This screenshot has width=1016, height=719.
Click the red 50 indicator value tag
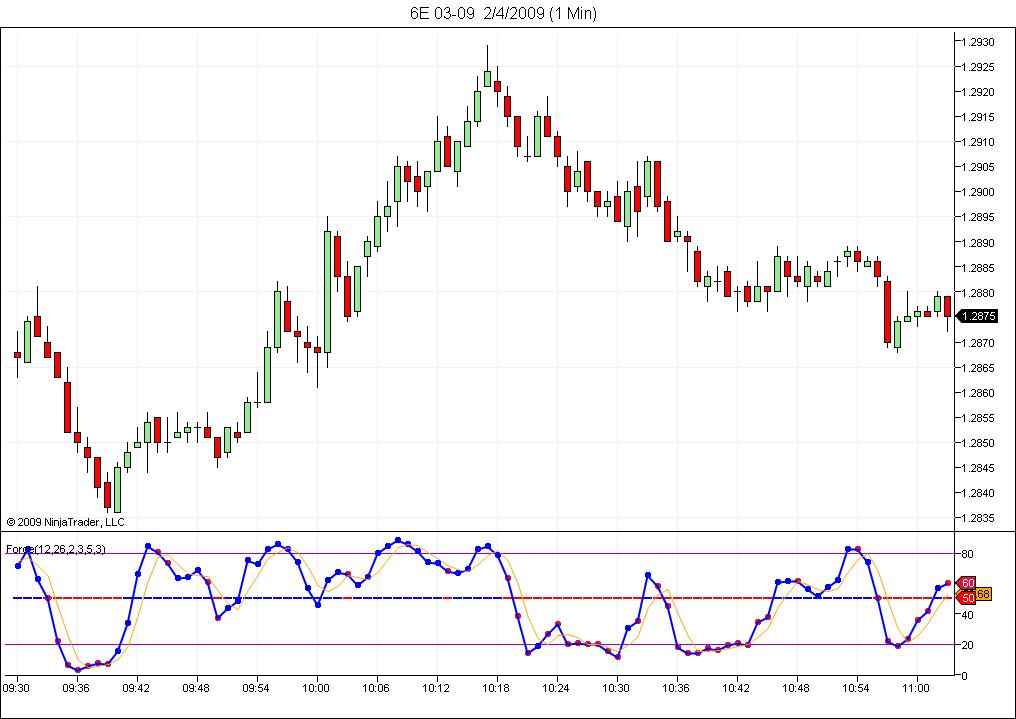click(966, 598)
